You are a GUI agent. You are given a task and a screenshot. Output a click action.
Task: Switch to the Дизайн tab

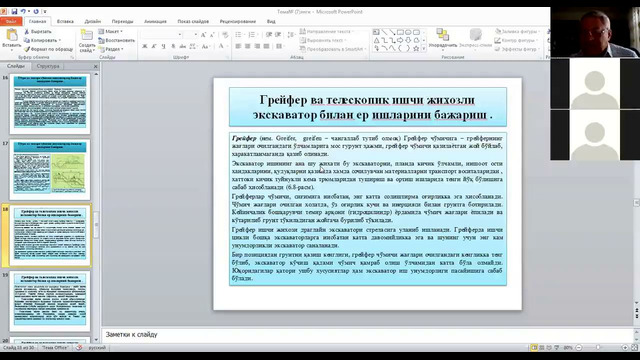tap(93, 21)
